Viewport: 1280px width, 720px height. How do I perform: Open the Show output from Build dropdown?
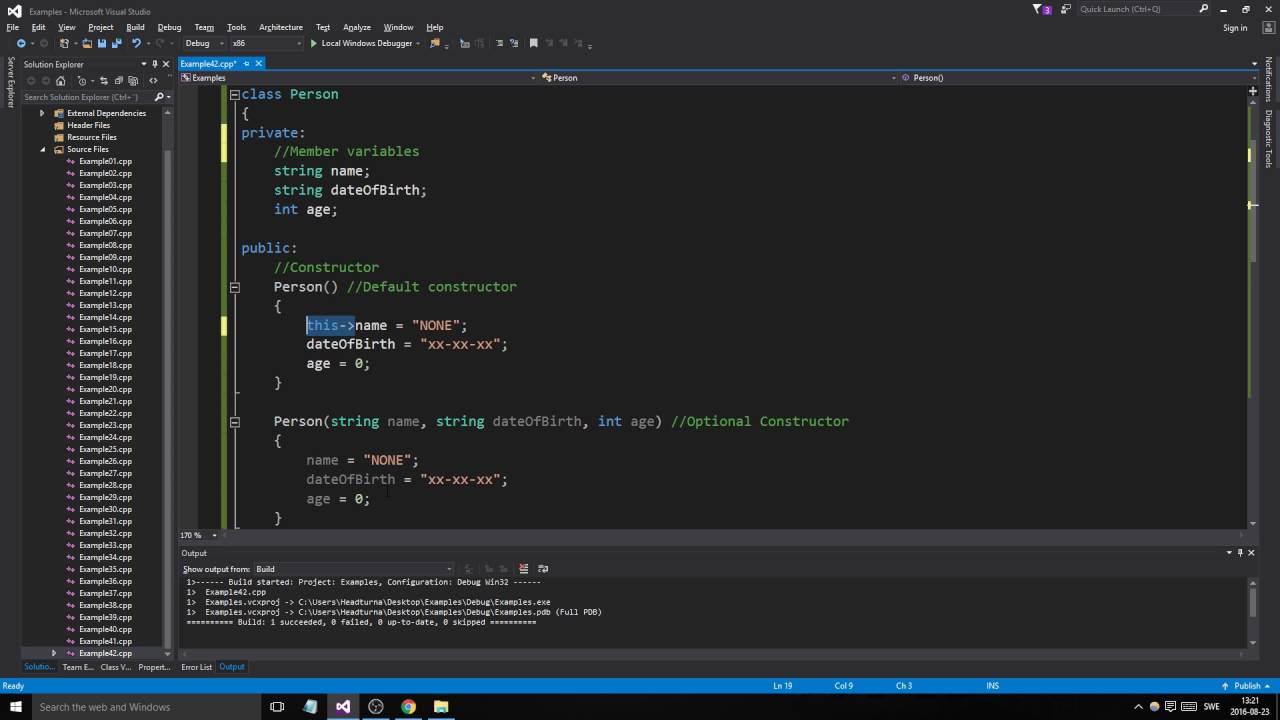[352, 569]
